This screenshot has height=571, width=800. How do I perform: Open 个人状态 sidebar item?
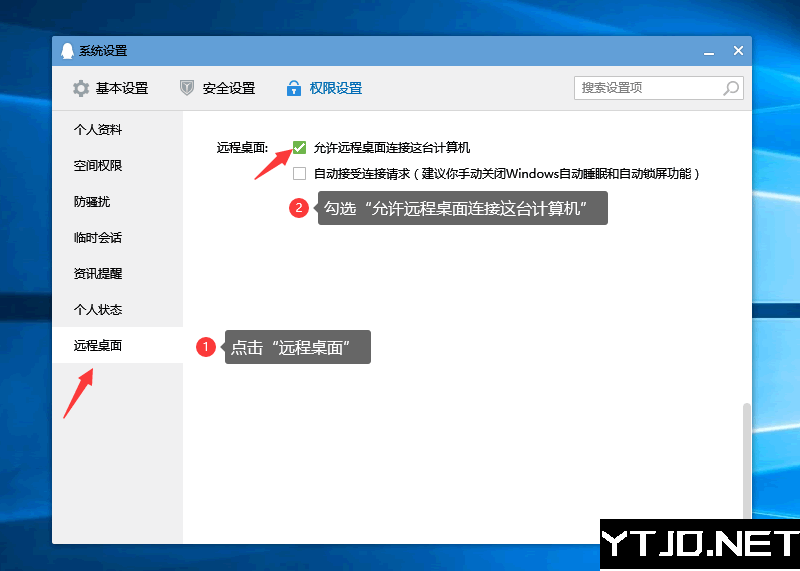click(x=117, y=309)
